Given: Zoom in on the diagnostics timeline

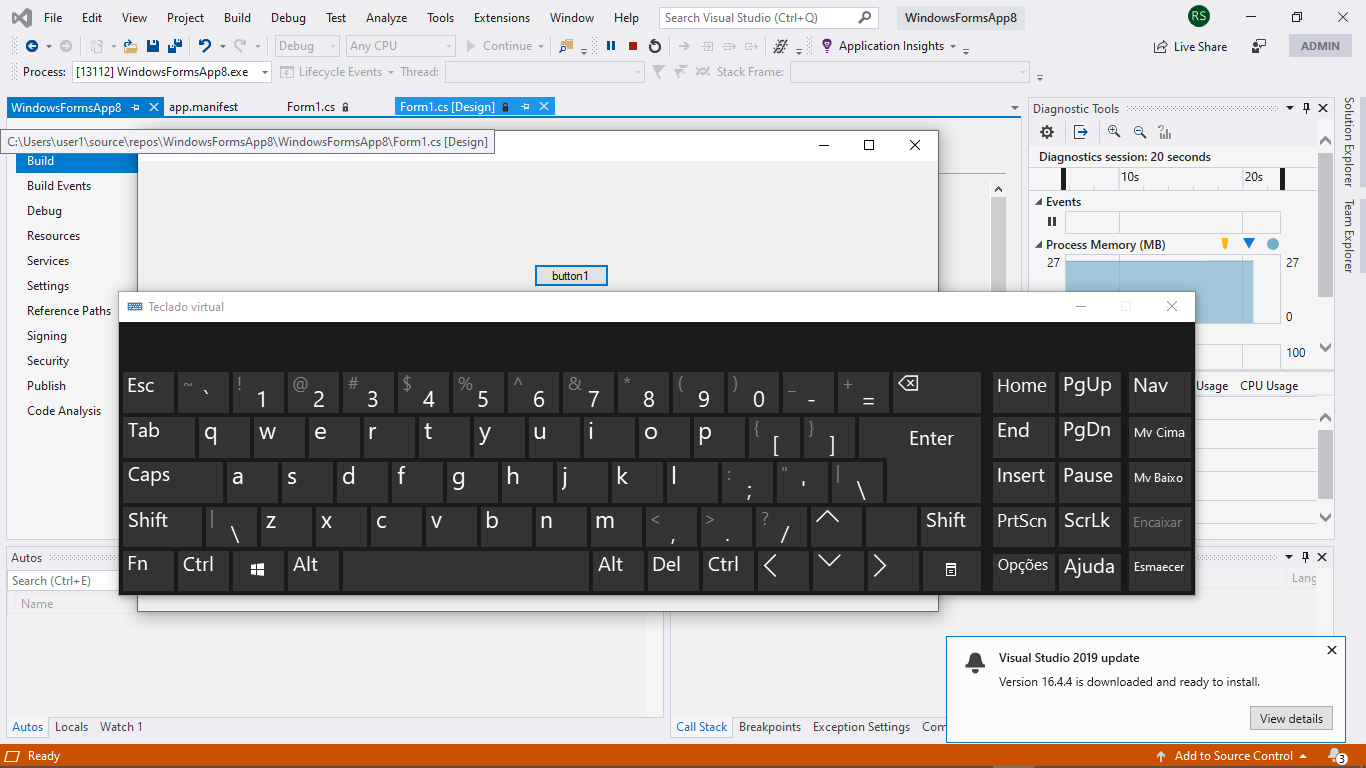Looking at the screenshot, I should click(1114, 132).
